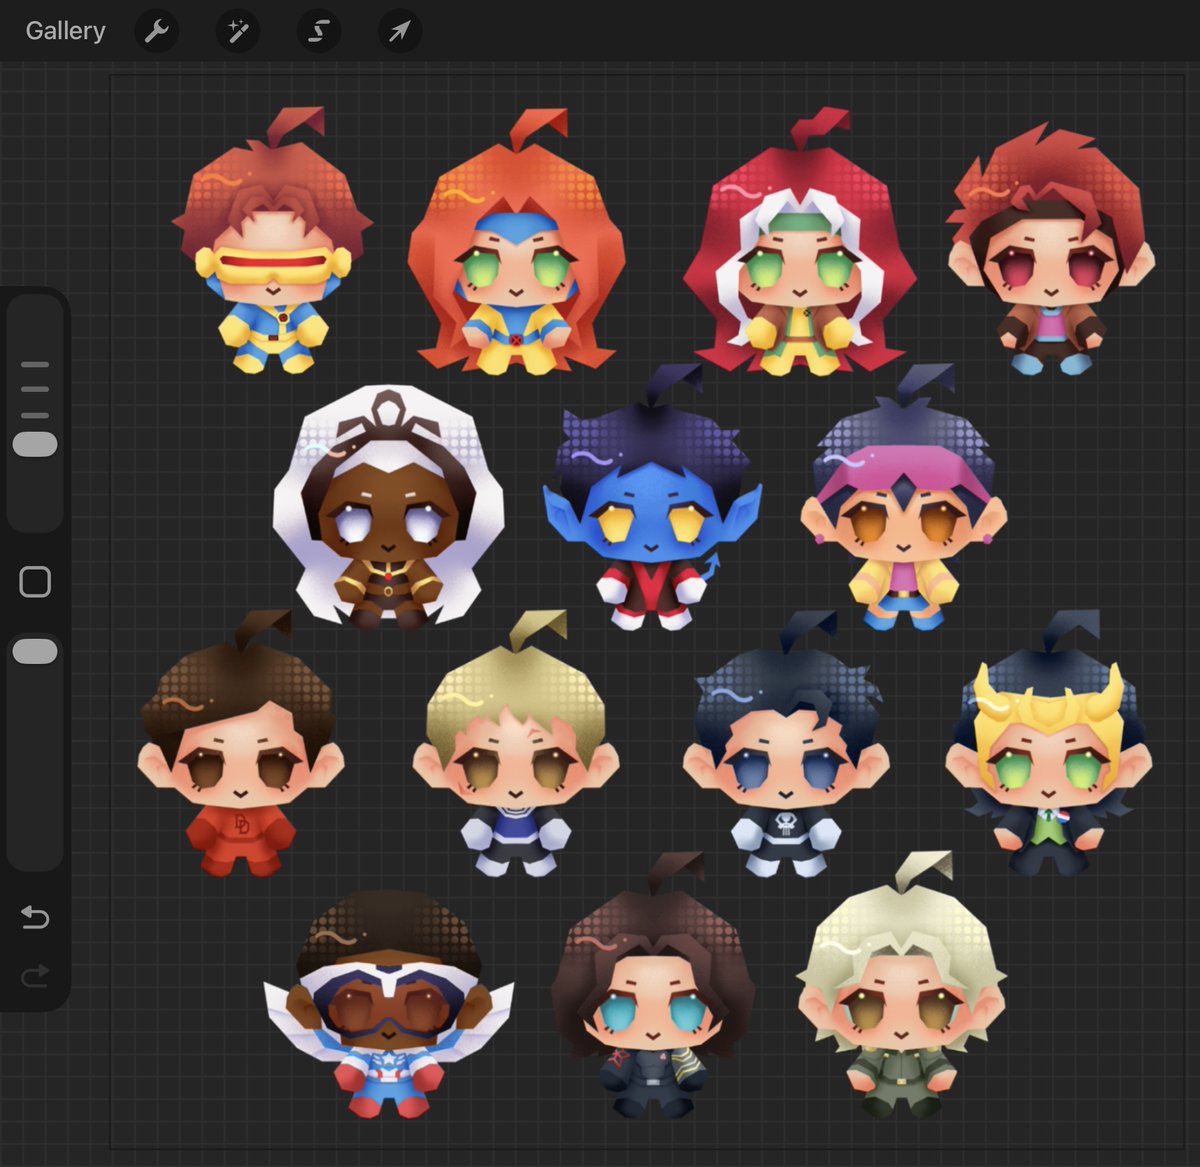Activate the Transform arrow tool
The height and width of the screenshot is (1167, 1200).
(x=400, y=32)
